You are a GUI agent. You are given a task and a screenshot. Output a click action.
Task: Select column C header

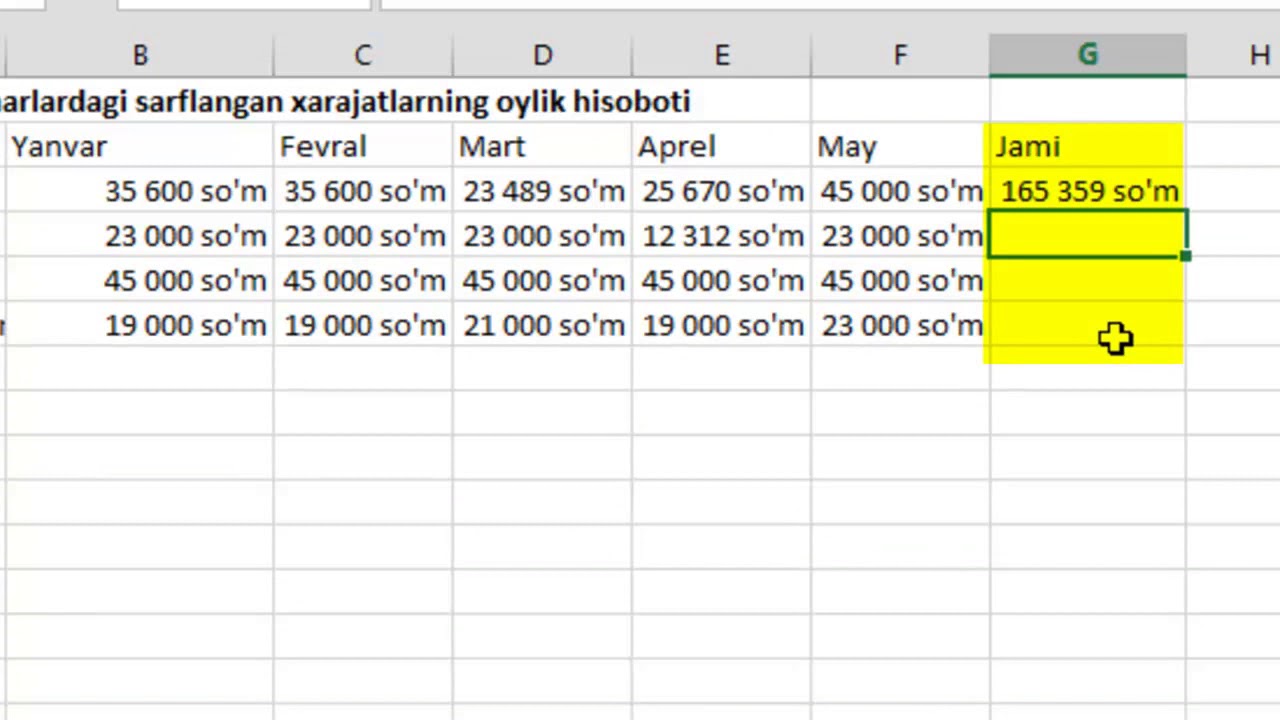[x=363, y=56]
